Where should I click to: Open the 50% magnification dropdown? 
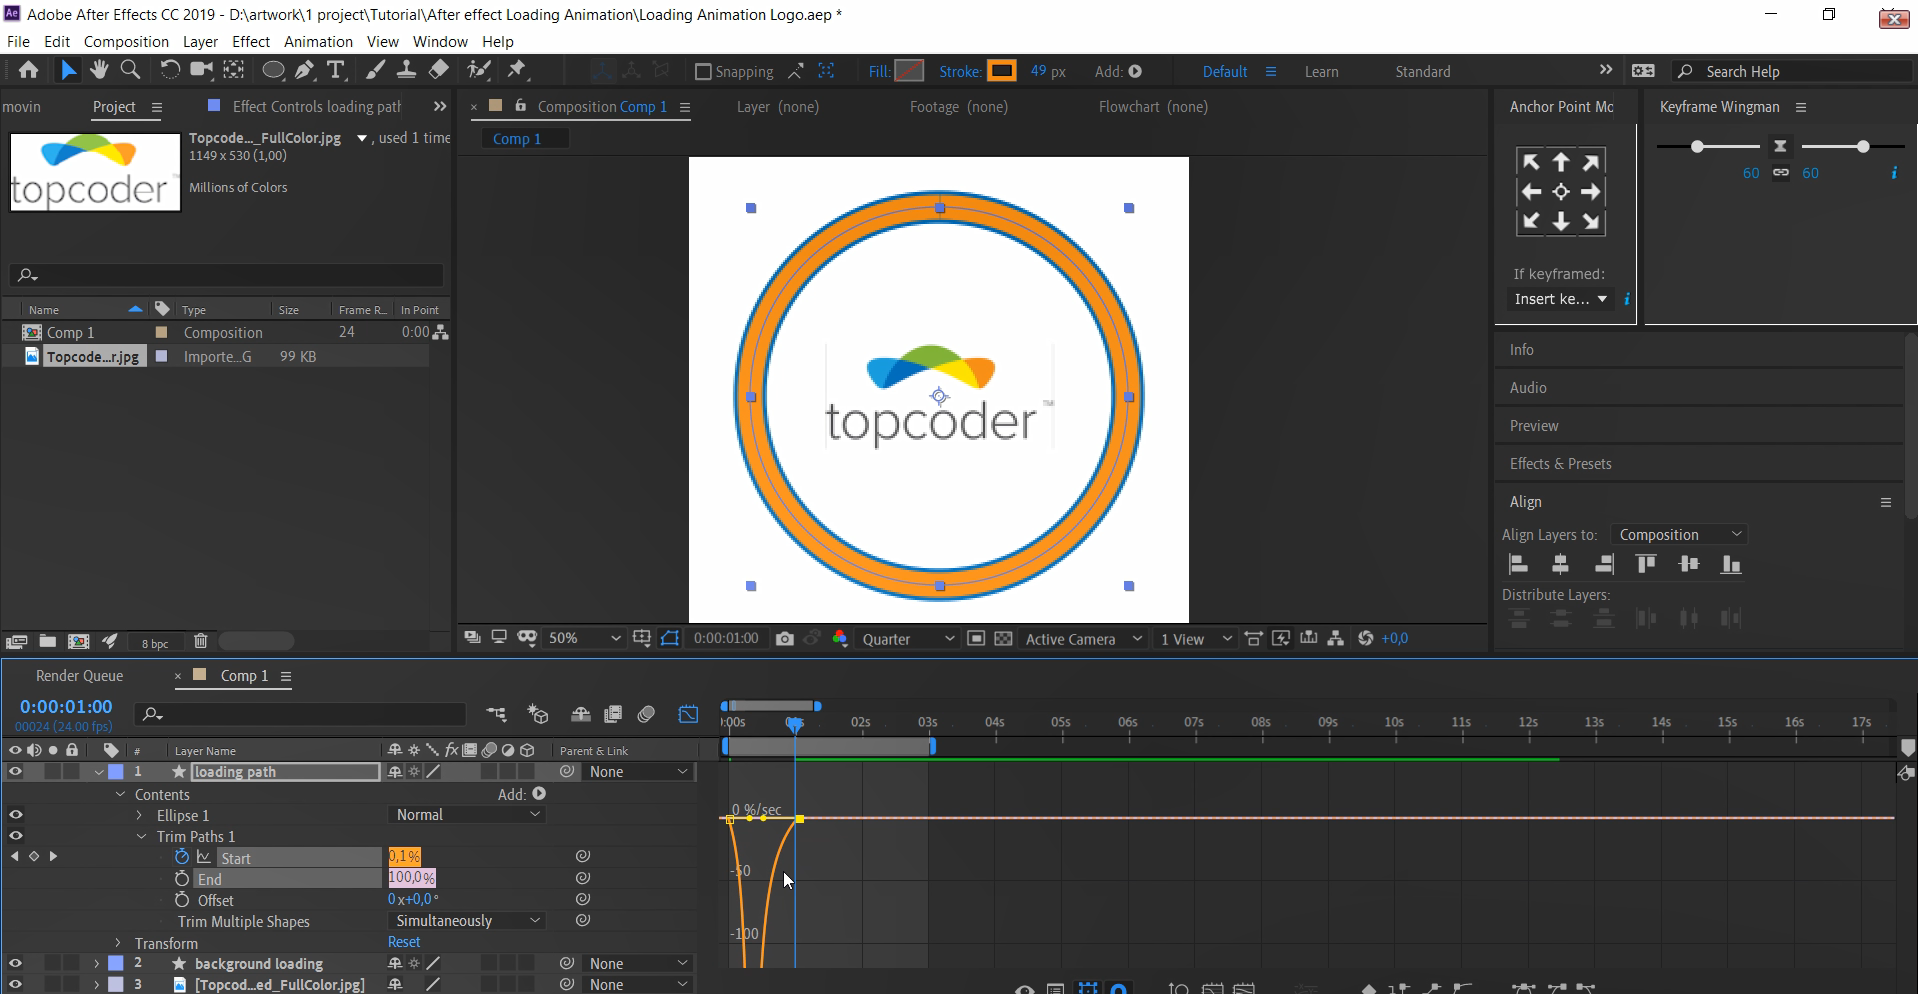(585, 638)
